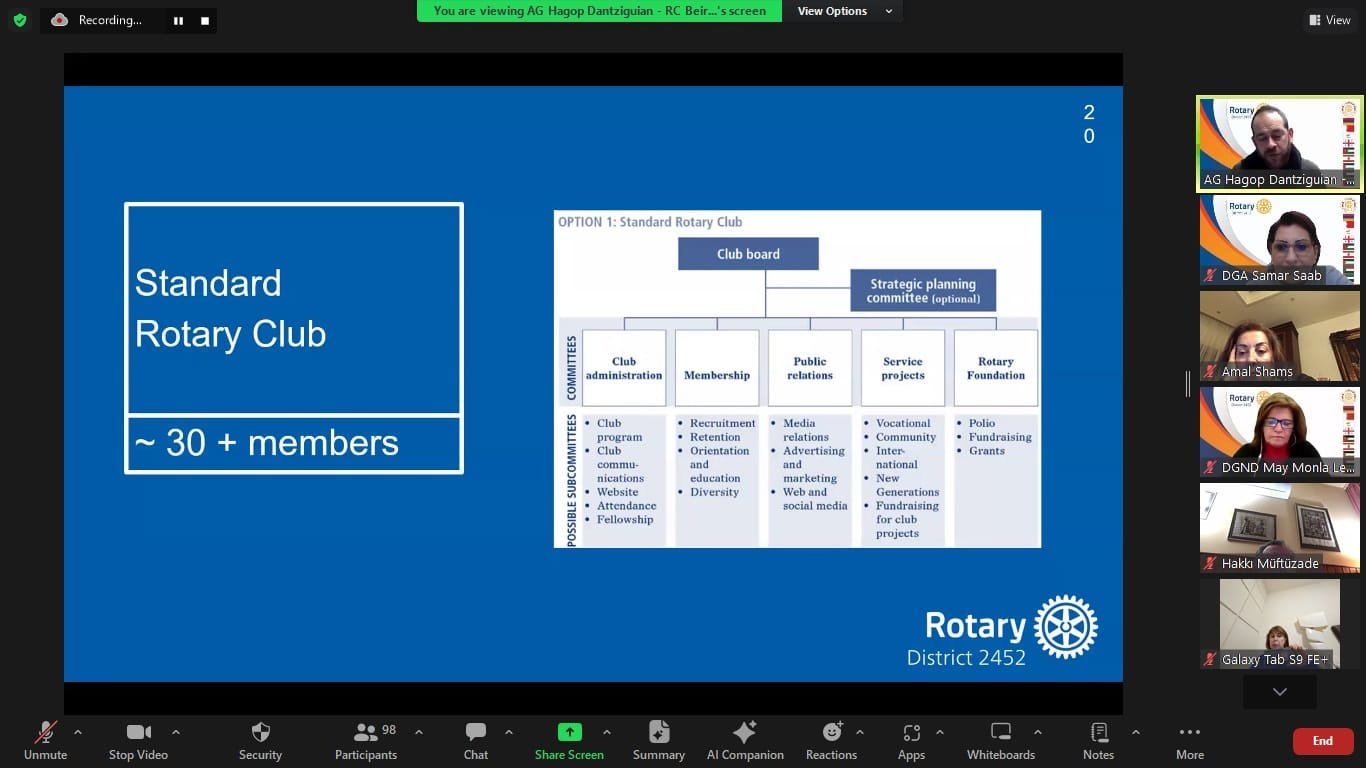Screen dimensions: 1366x768
Task: Pause the recording
Action: (x=178, y=20)
